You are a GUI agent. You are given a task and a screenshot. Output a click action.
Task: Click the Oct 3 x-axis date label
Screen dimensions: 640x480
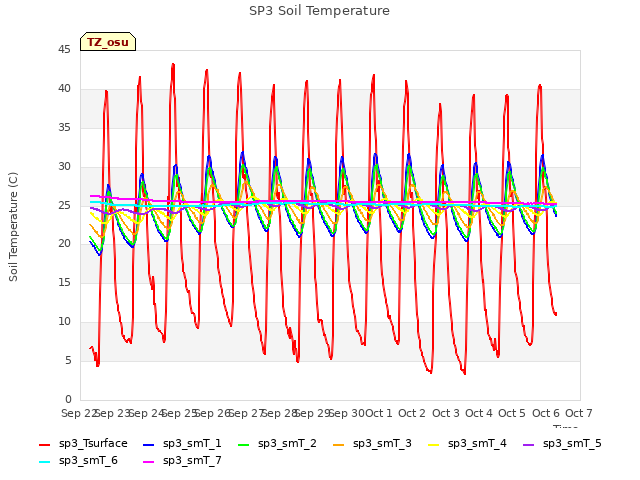click(446, 413)
